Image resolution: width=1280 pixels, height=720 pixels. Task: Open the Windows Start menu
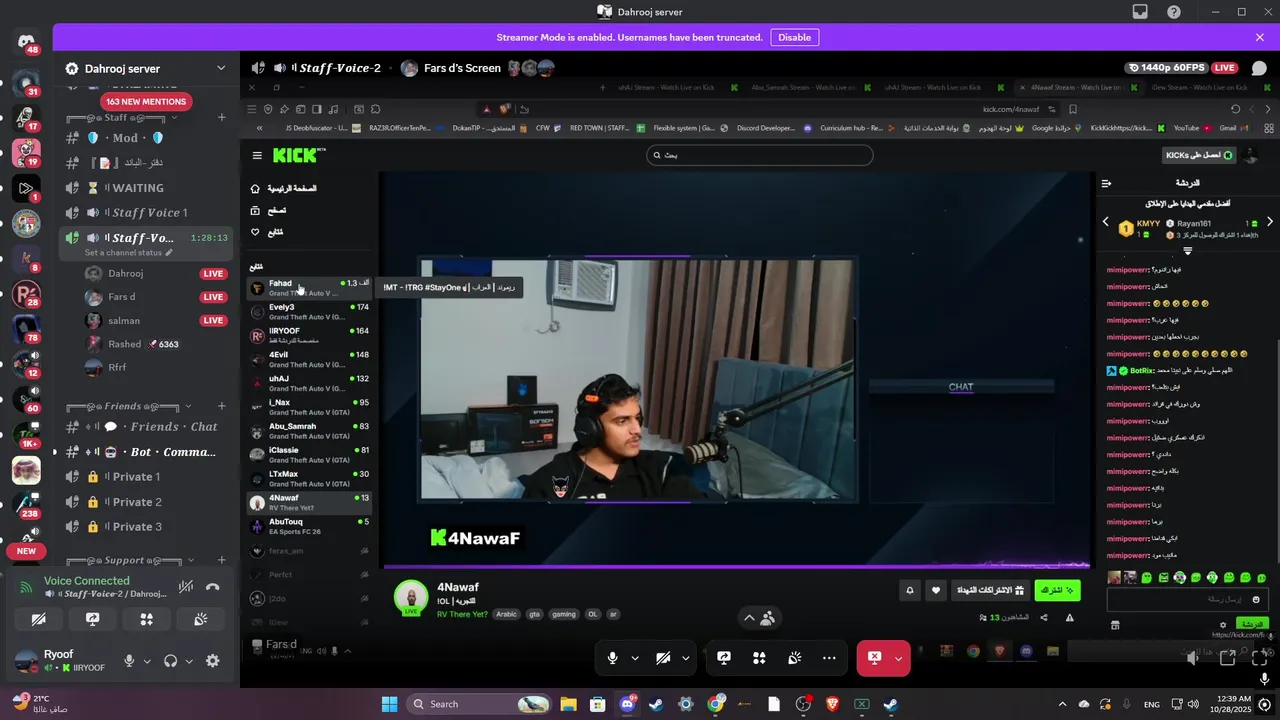[x=389, y=704]
